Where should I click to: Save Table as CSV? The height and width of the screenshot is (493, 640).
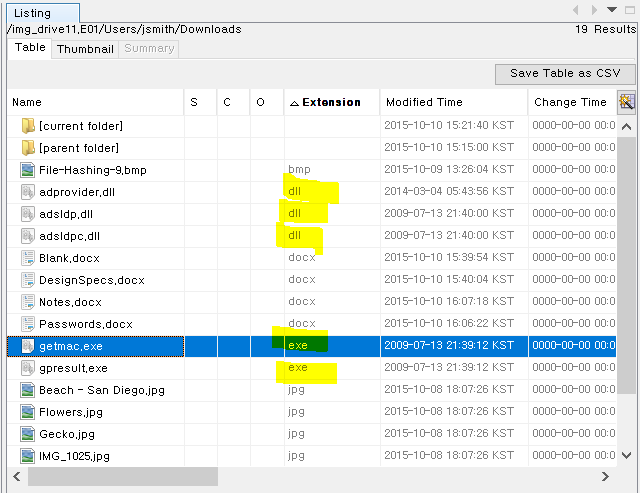[565, 73]
